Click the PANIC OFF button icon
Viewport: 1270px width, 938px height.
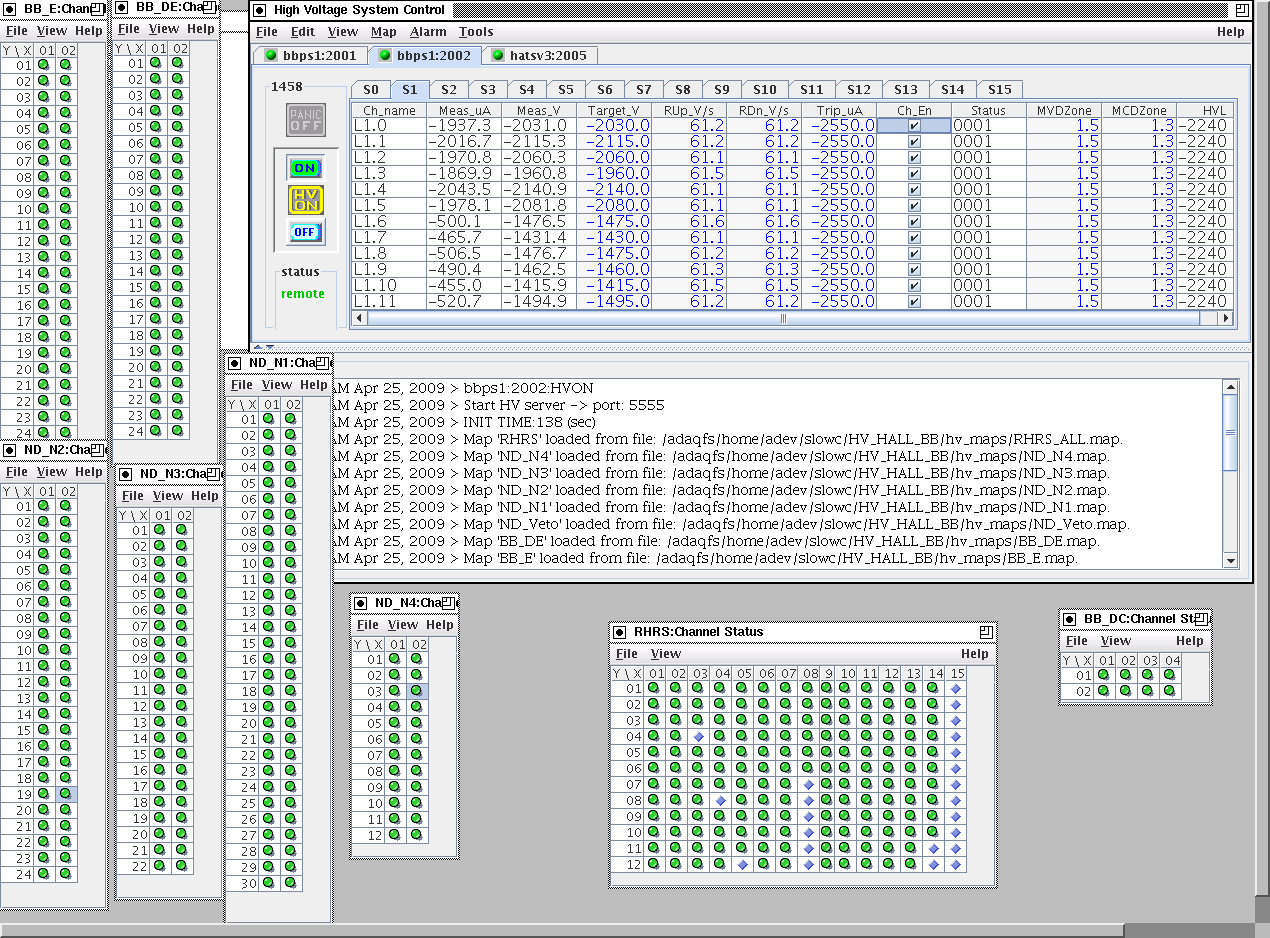pyautogui.click(x=306, y=121)
